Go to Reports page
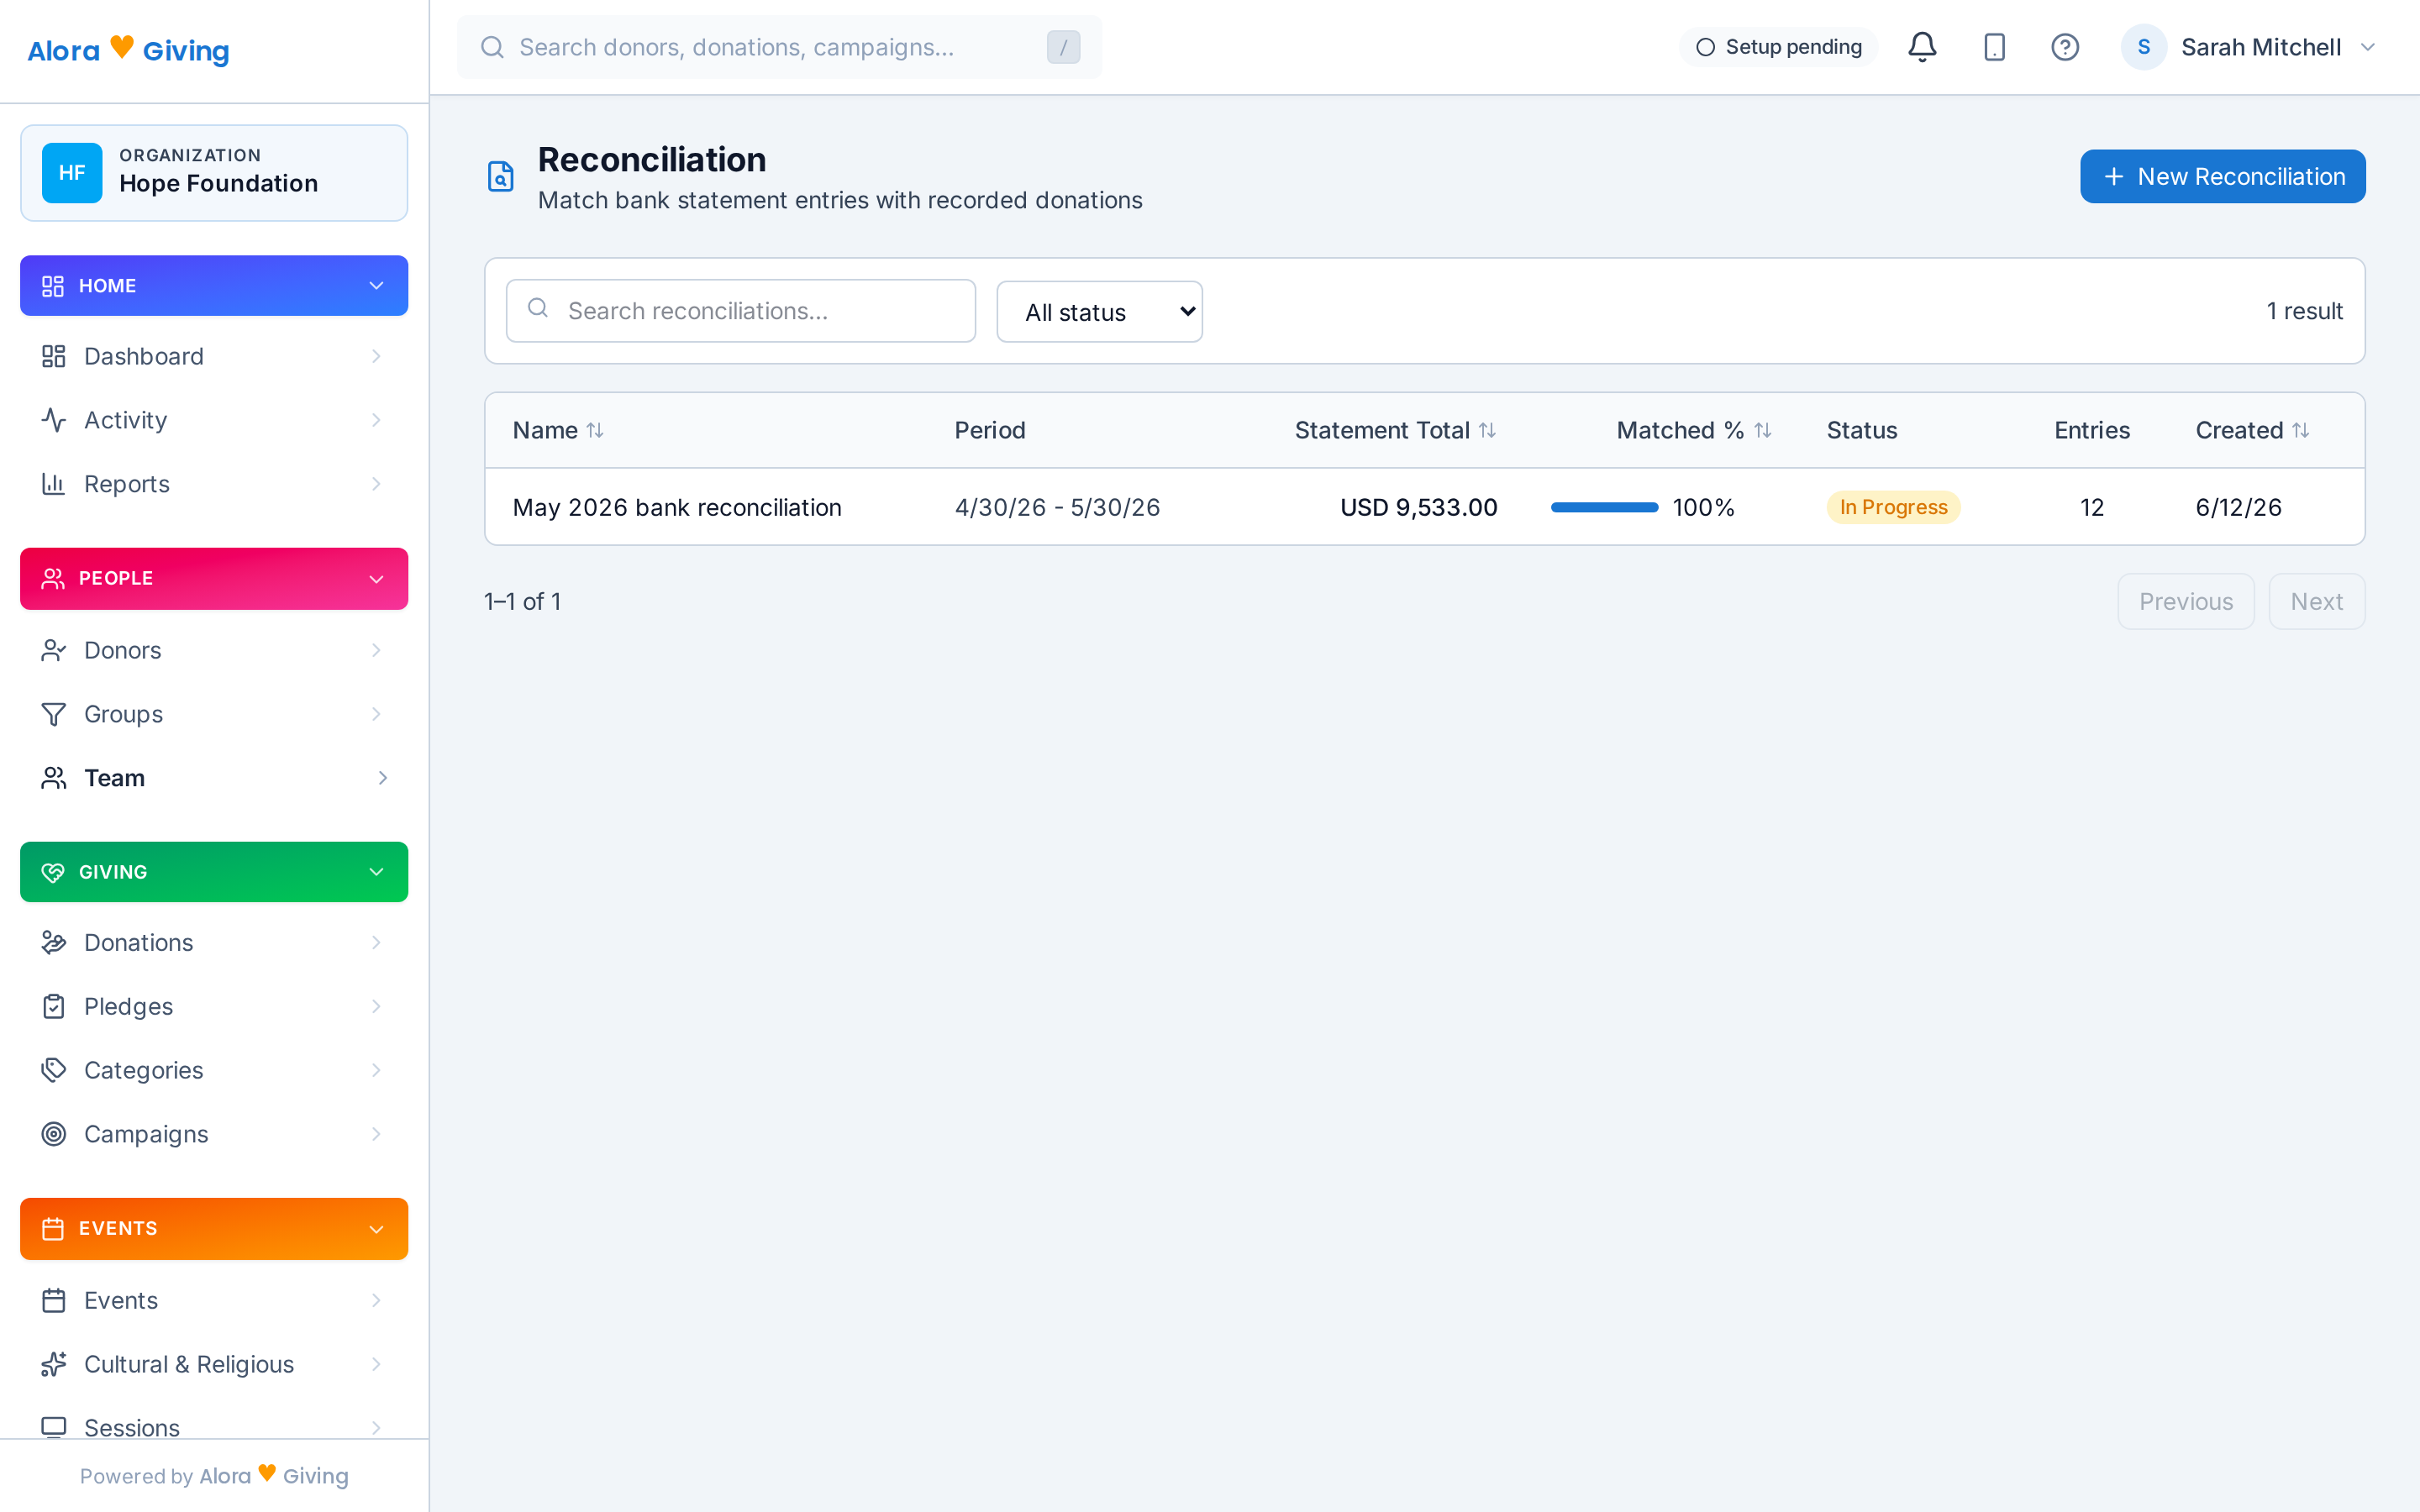Viewport: 2420px width, 1512px height. tap(214, 484)
